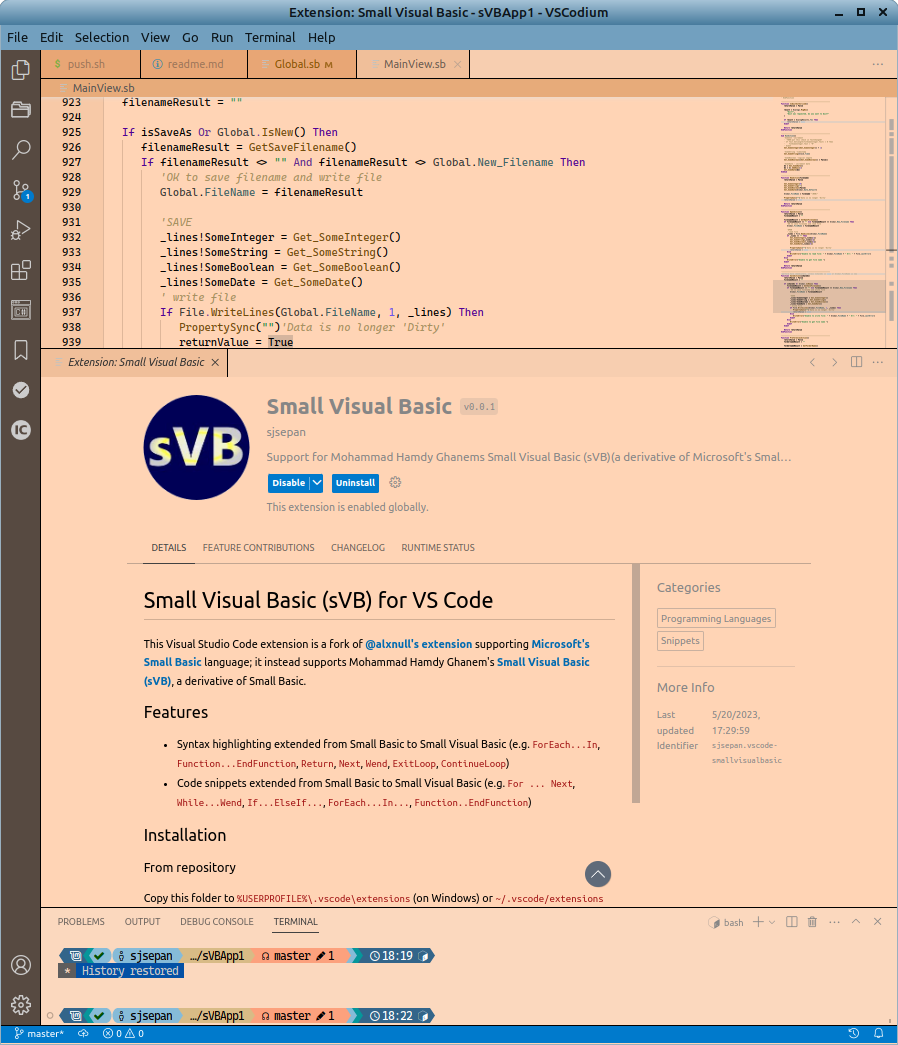The height and width of the screenshot is (1045, 898).
Task: Toggle the extension management gear settings
Action: click(x=394, y=482)
